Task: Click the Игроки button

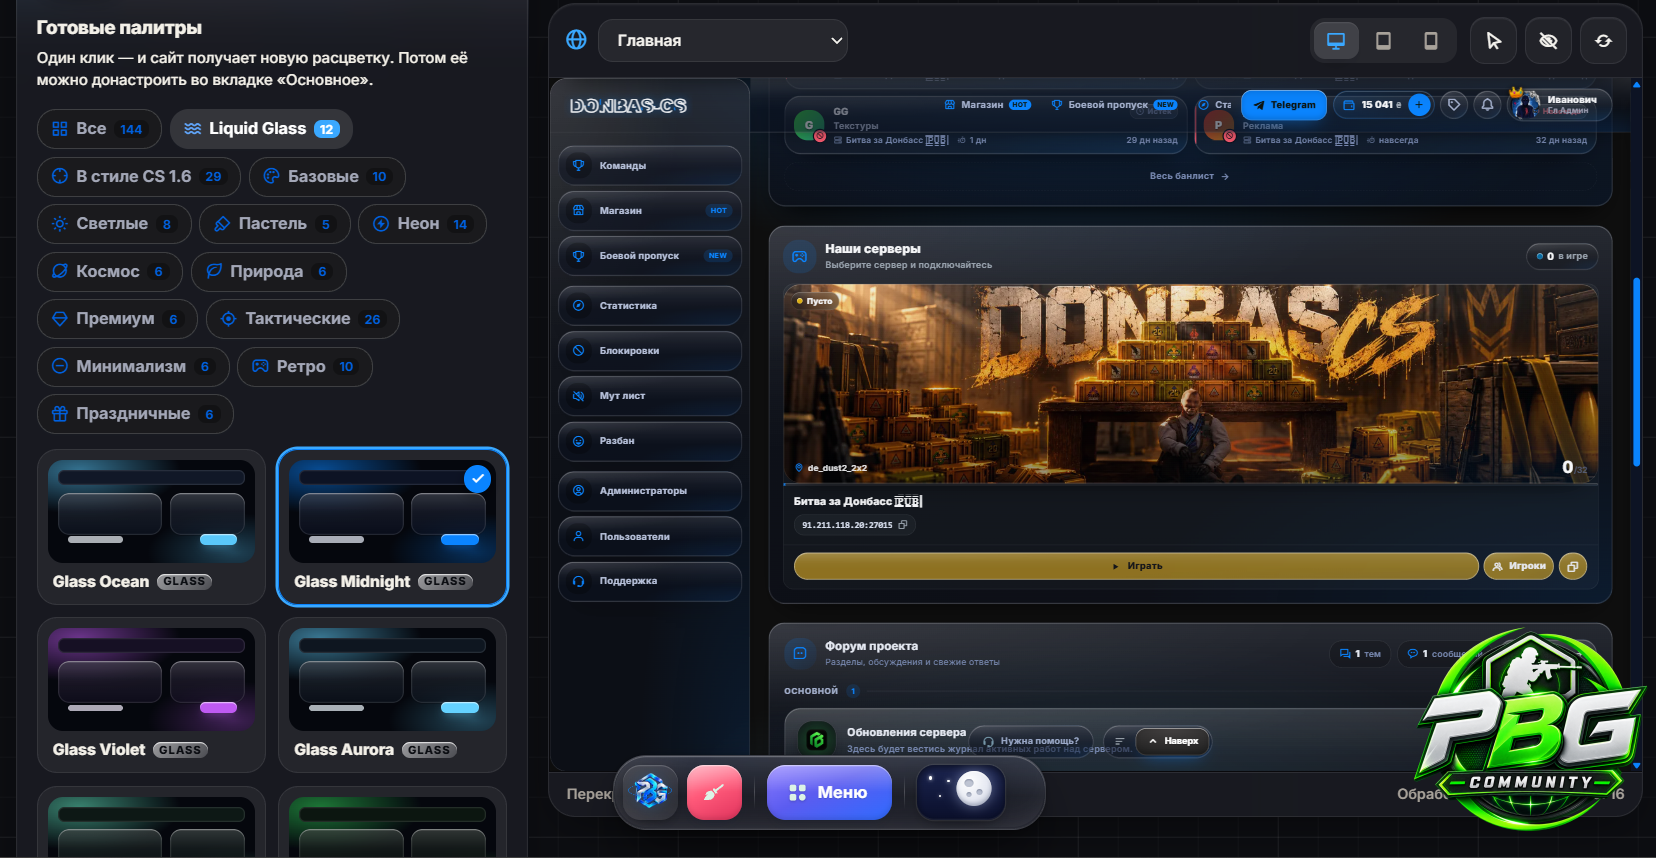Action: click(x=1518, y=566)
